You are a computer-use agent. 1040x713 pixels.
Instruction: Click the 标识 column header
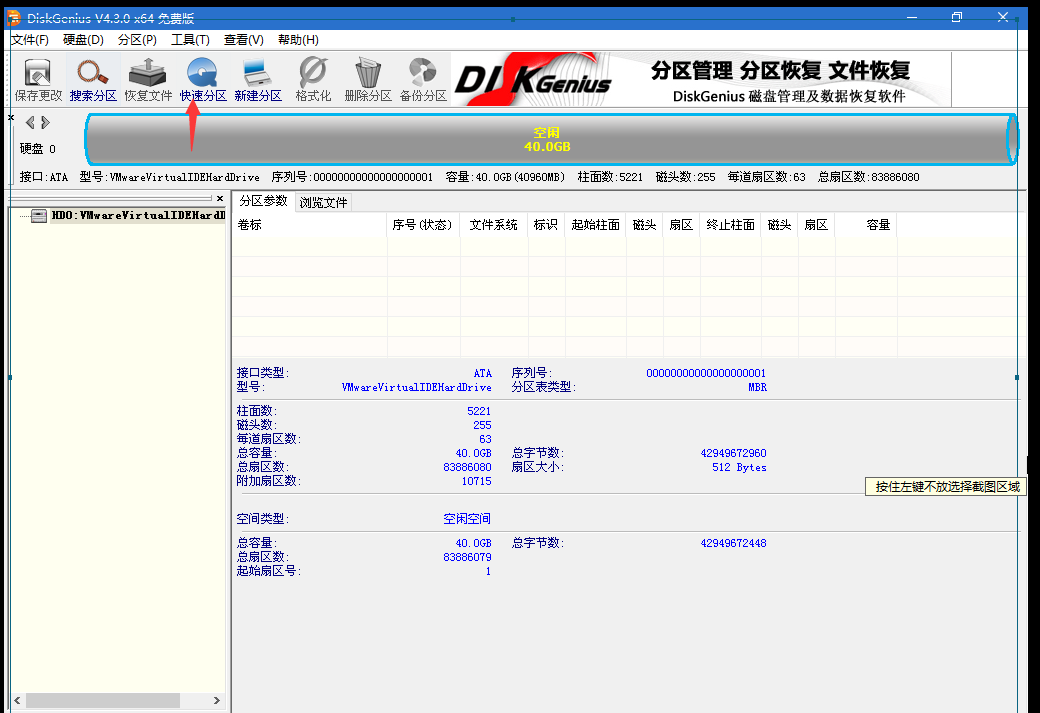coord(546,225)
